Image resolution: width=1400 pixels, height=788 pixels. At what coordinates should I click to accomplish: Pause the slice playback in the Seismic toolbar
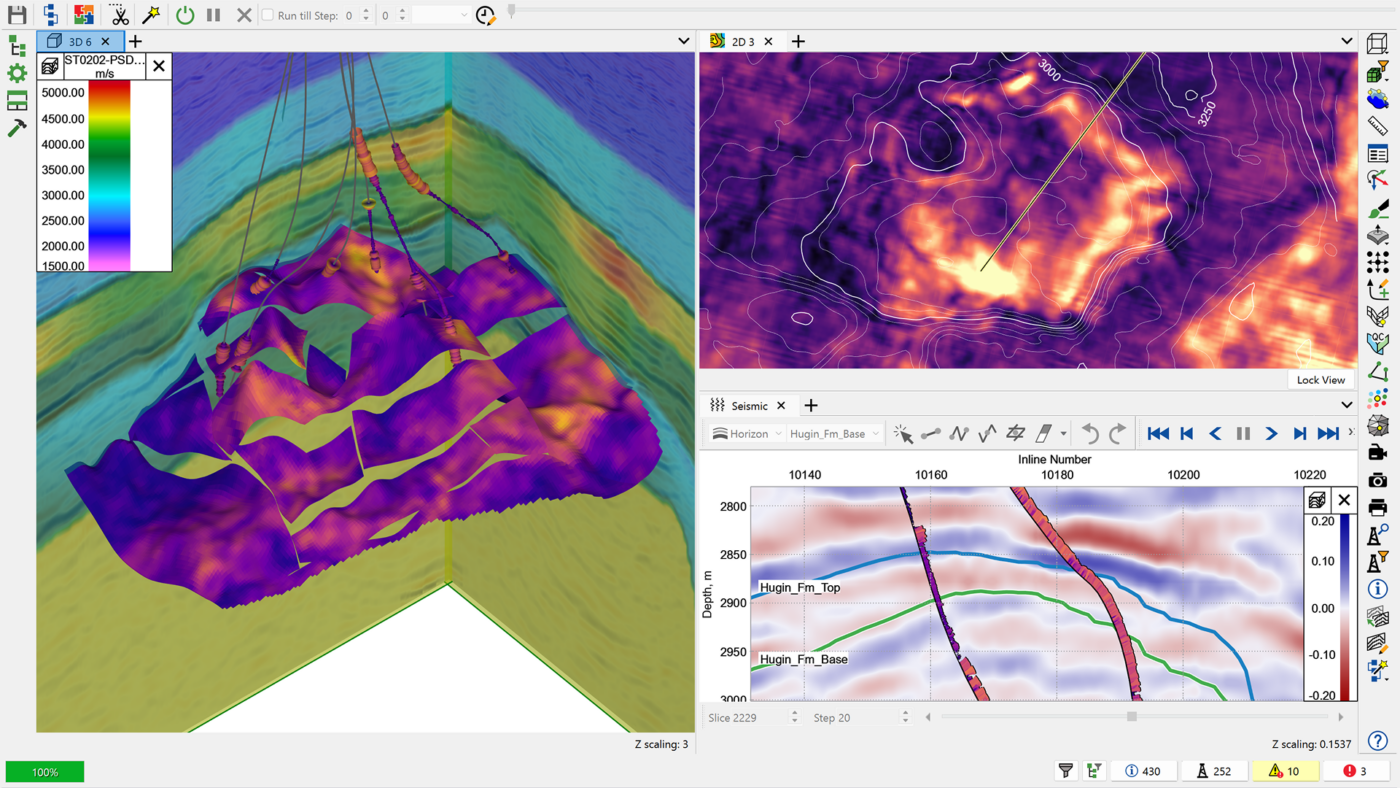pos(1243,434)
